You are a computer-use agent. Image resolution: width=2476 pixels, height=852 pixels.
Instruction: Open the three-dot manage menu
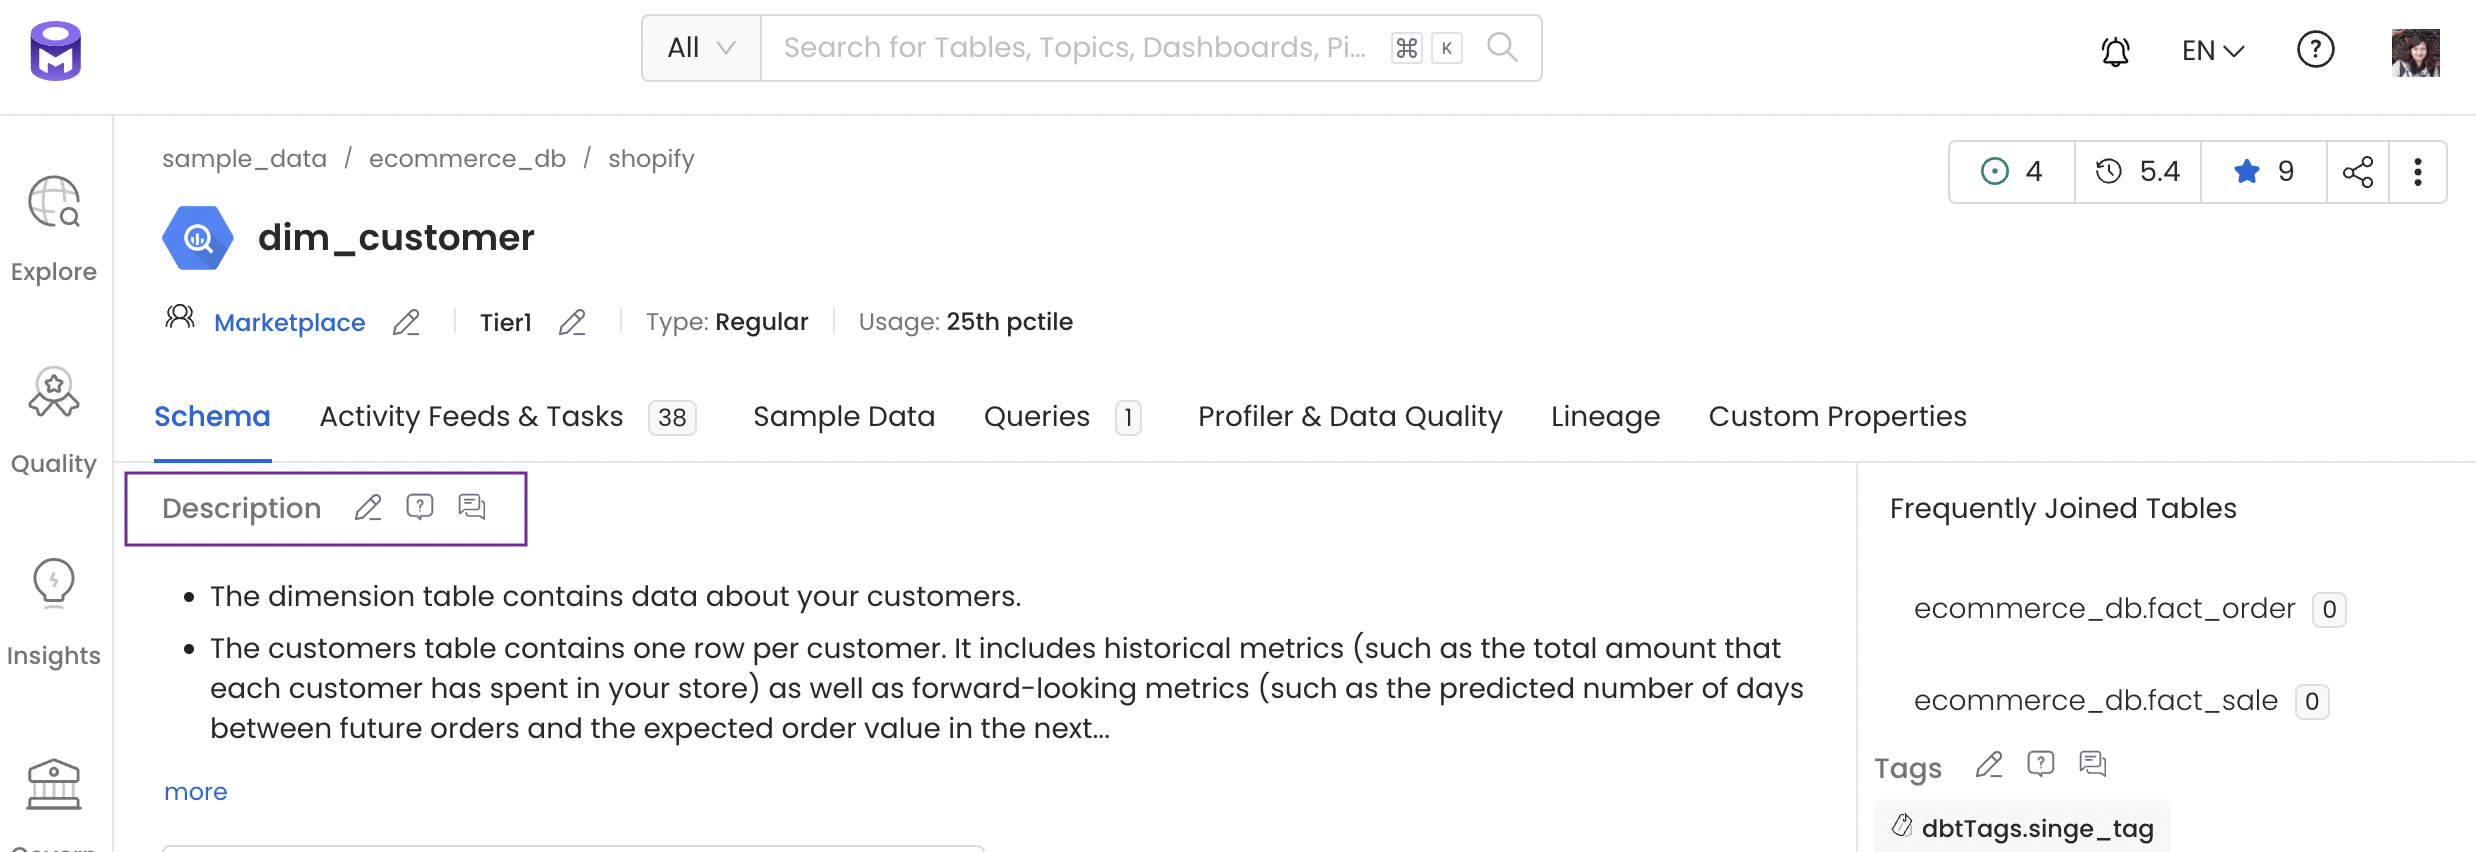[x=2418, y=171]
